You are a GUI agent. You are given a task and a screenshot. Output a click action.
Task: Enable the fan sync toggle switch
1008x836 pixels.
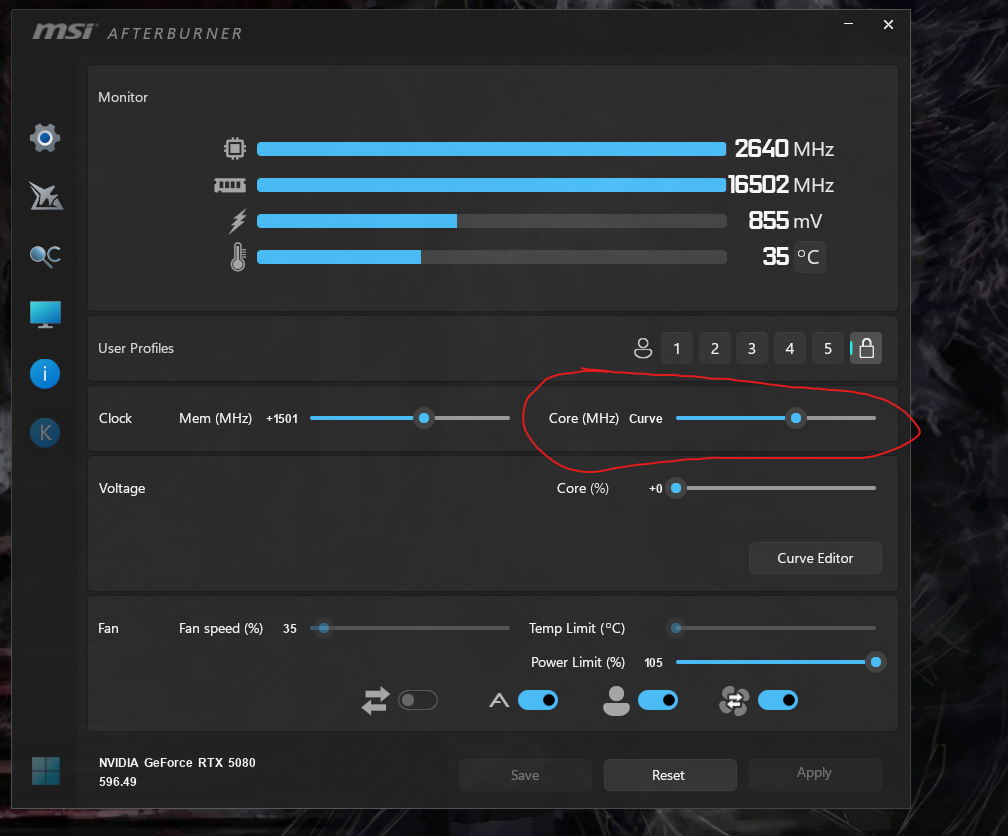418,700
